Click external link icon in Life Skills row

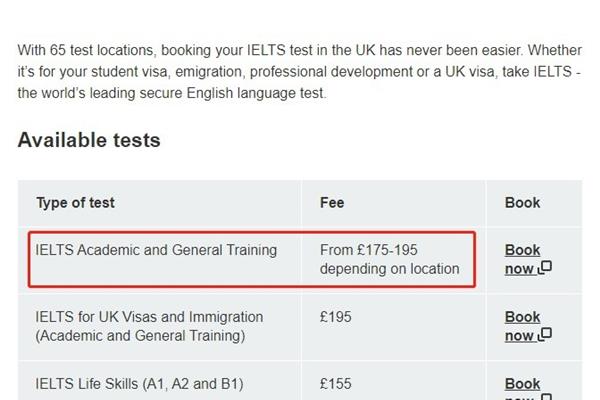coord(546,397)
